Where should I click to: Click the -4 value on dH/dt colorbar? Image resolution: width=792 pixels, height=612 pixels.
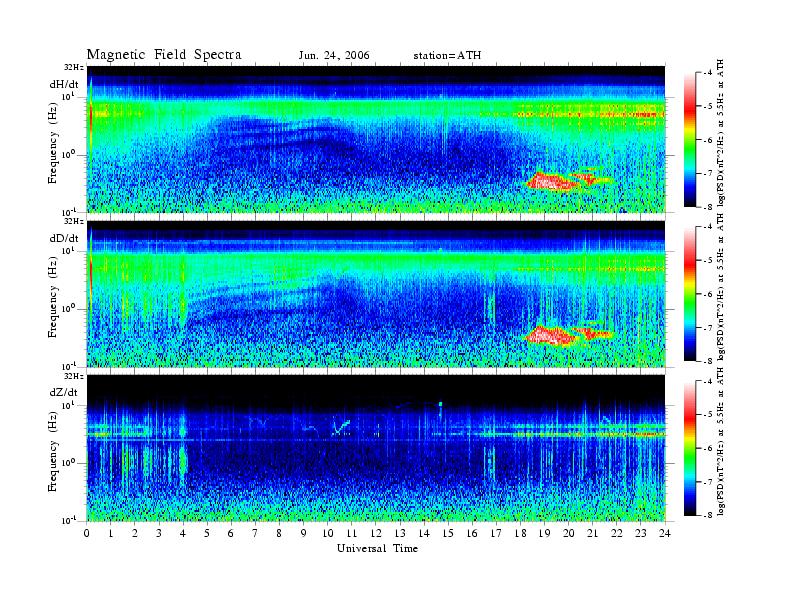[x=708, y=73]
